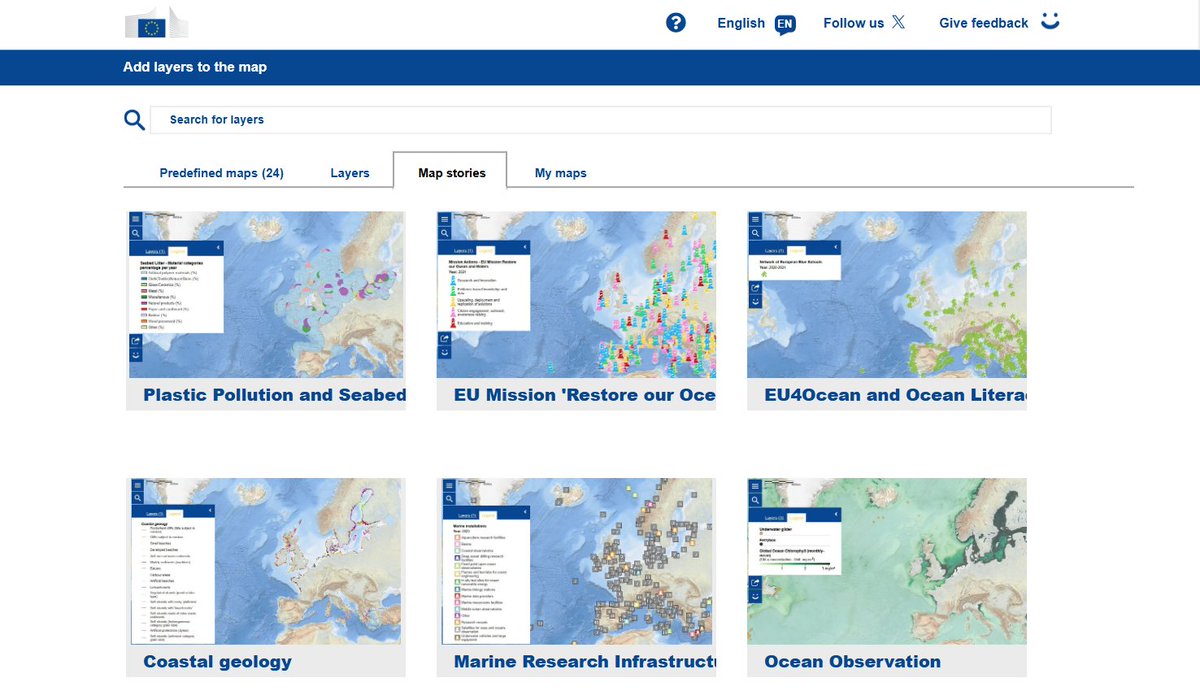Open the X social media icon

(898, 21)
